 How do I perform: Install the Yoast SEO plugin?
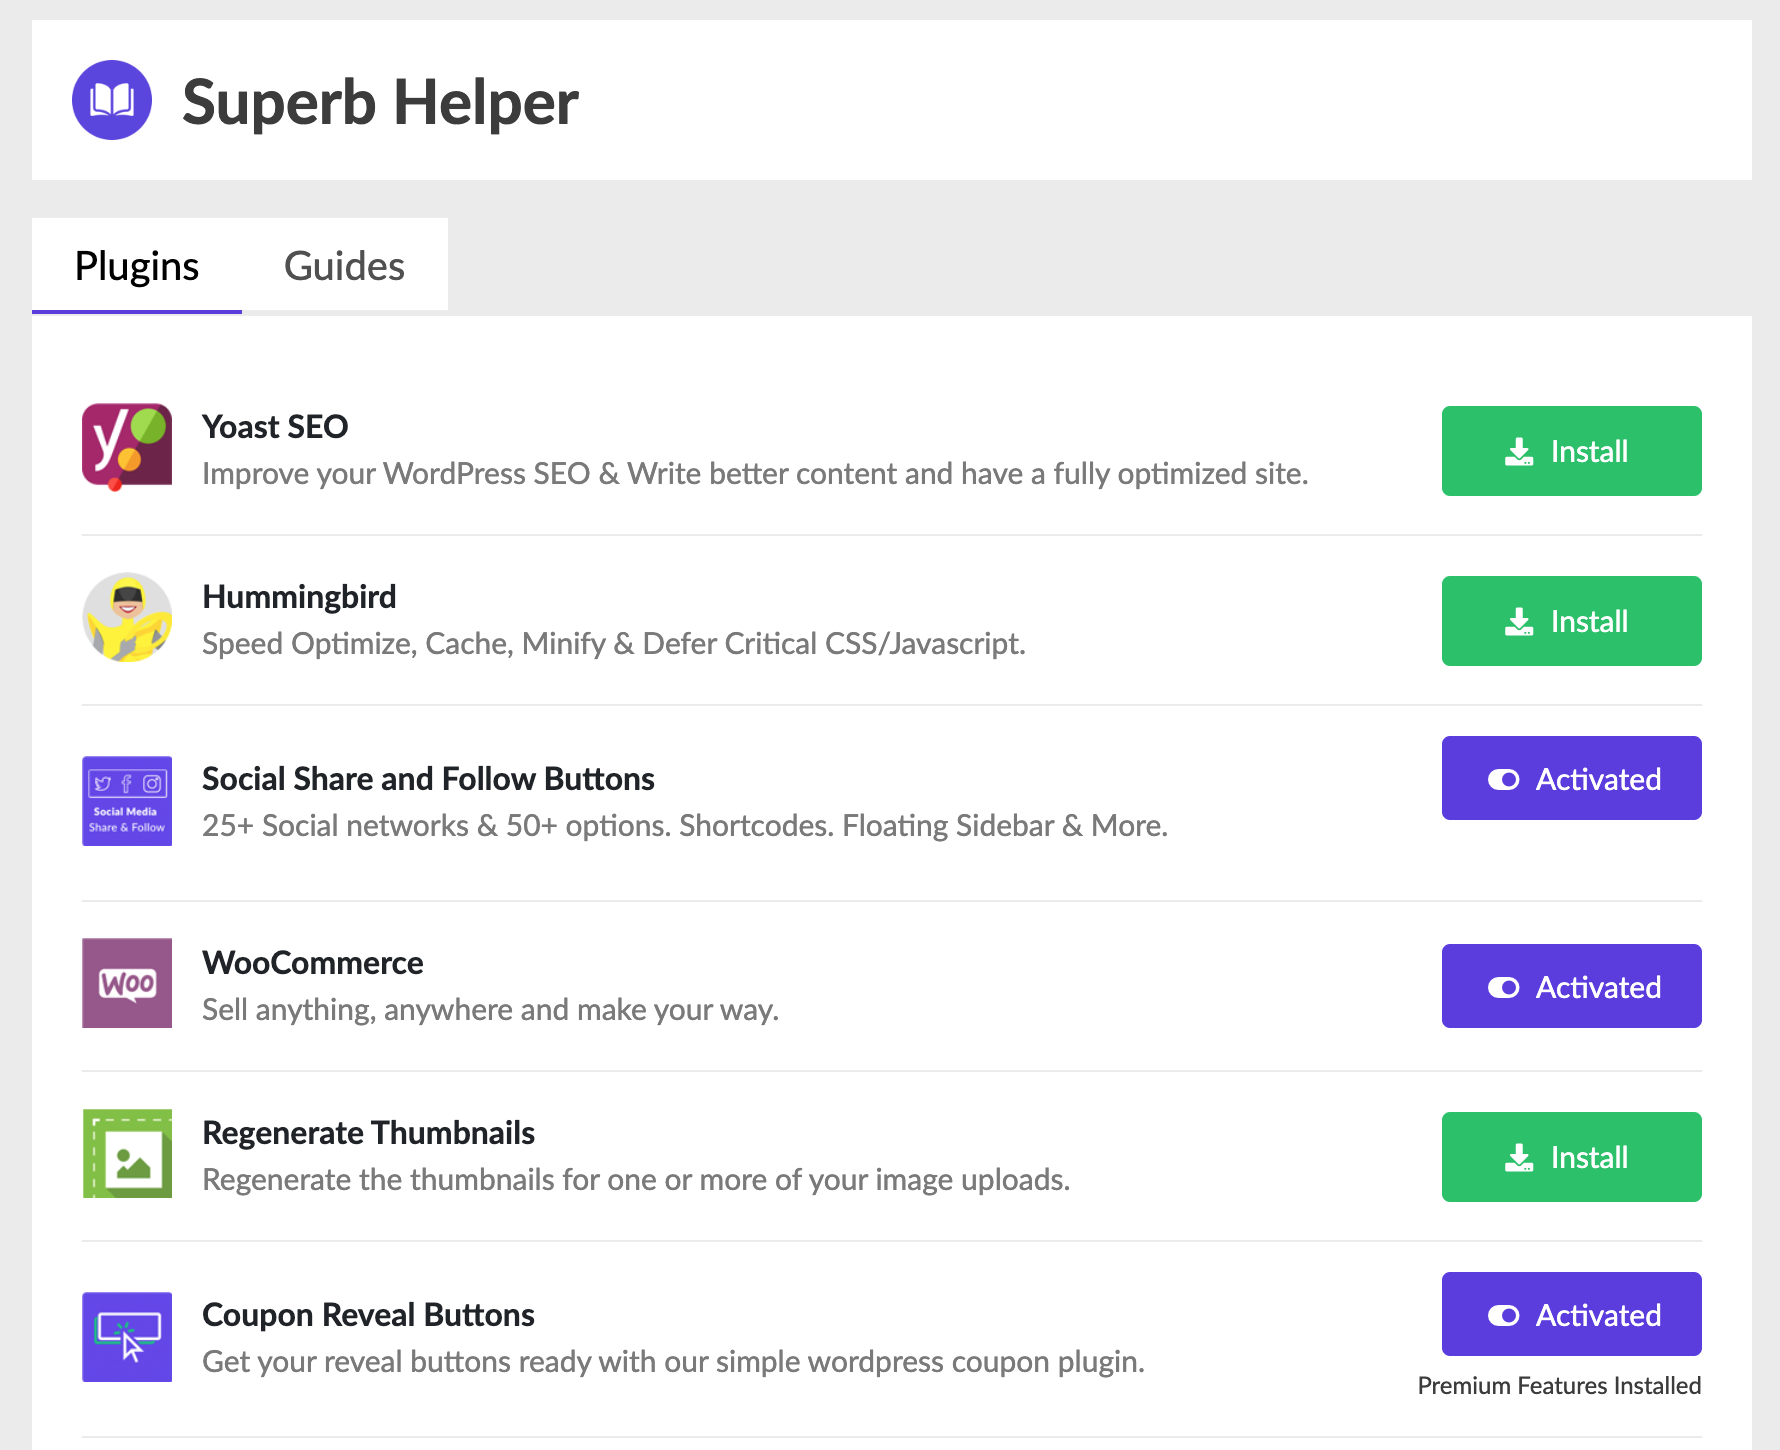click(1572, 451)
